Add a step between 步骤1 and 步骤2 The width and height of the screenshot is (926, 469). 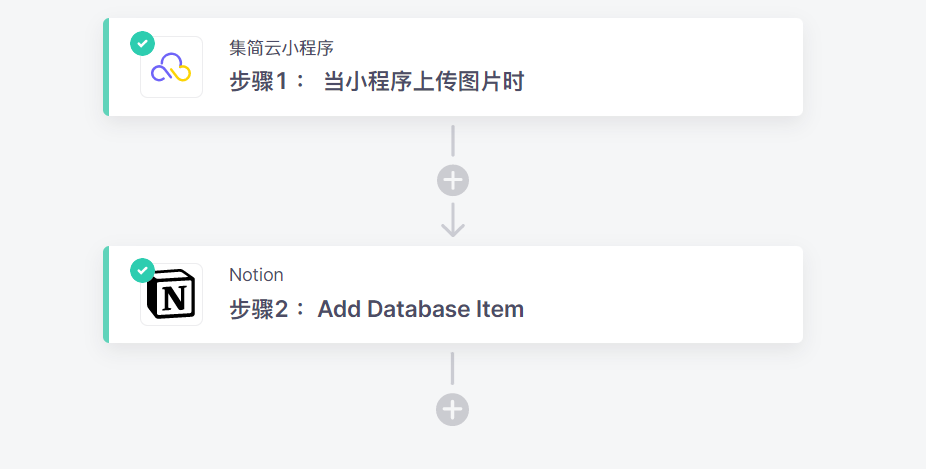(453, 180)
